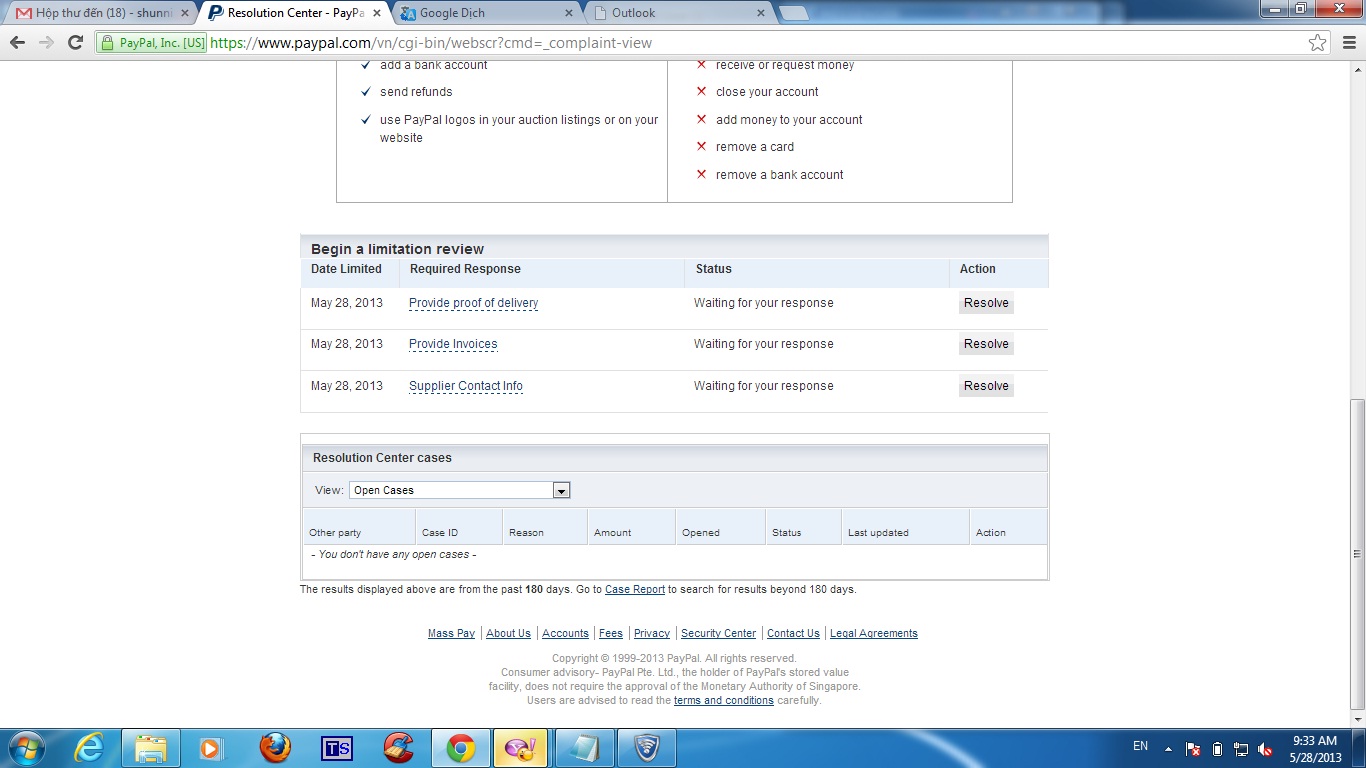Open the TS application on the taskbar
Screen dimensions: 1366x768
[x=337, y=748]
